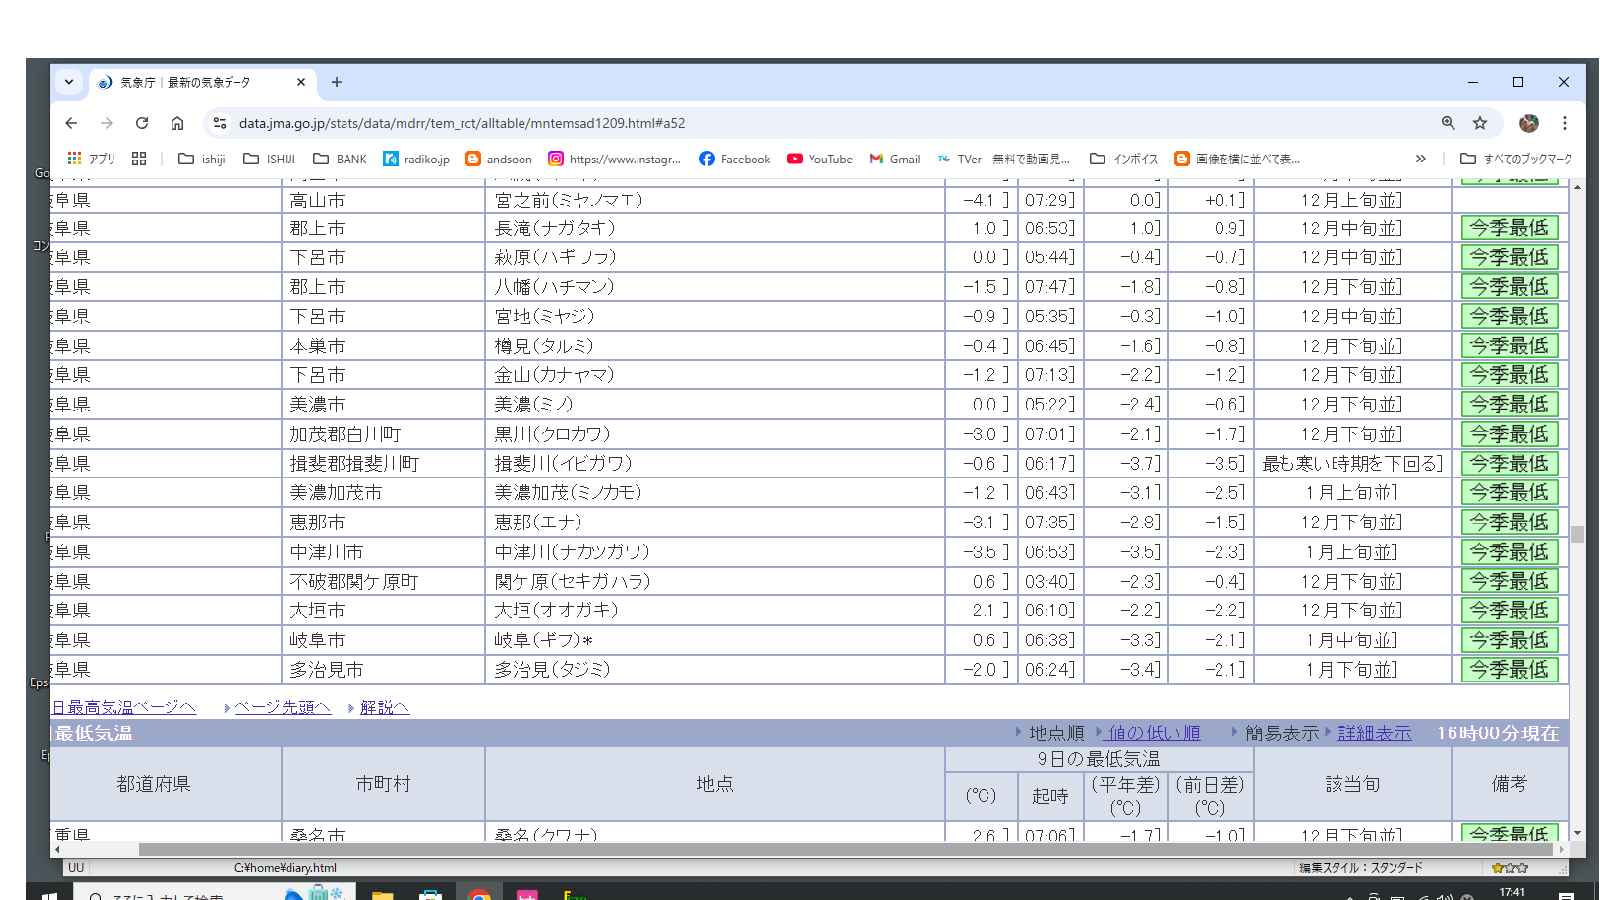Open the profile avatar icon

point(1528,123)
